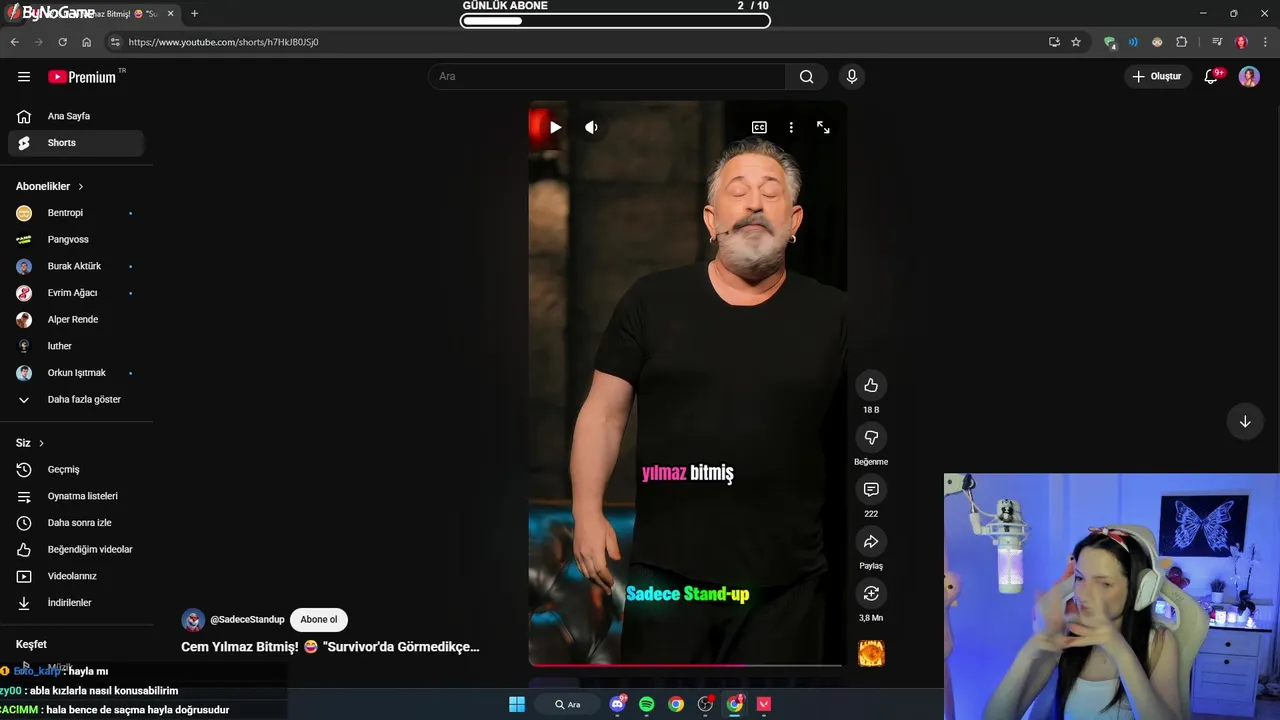Viewport: 1280px width, 720px height.
Task: Dislike this Short (Beğenme)
Action: pos(871,437)
